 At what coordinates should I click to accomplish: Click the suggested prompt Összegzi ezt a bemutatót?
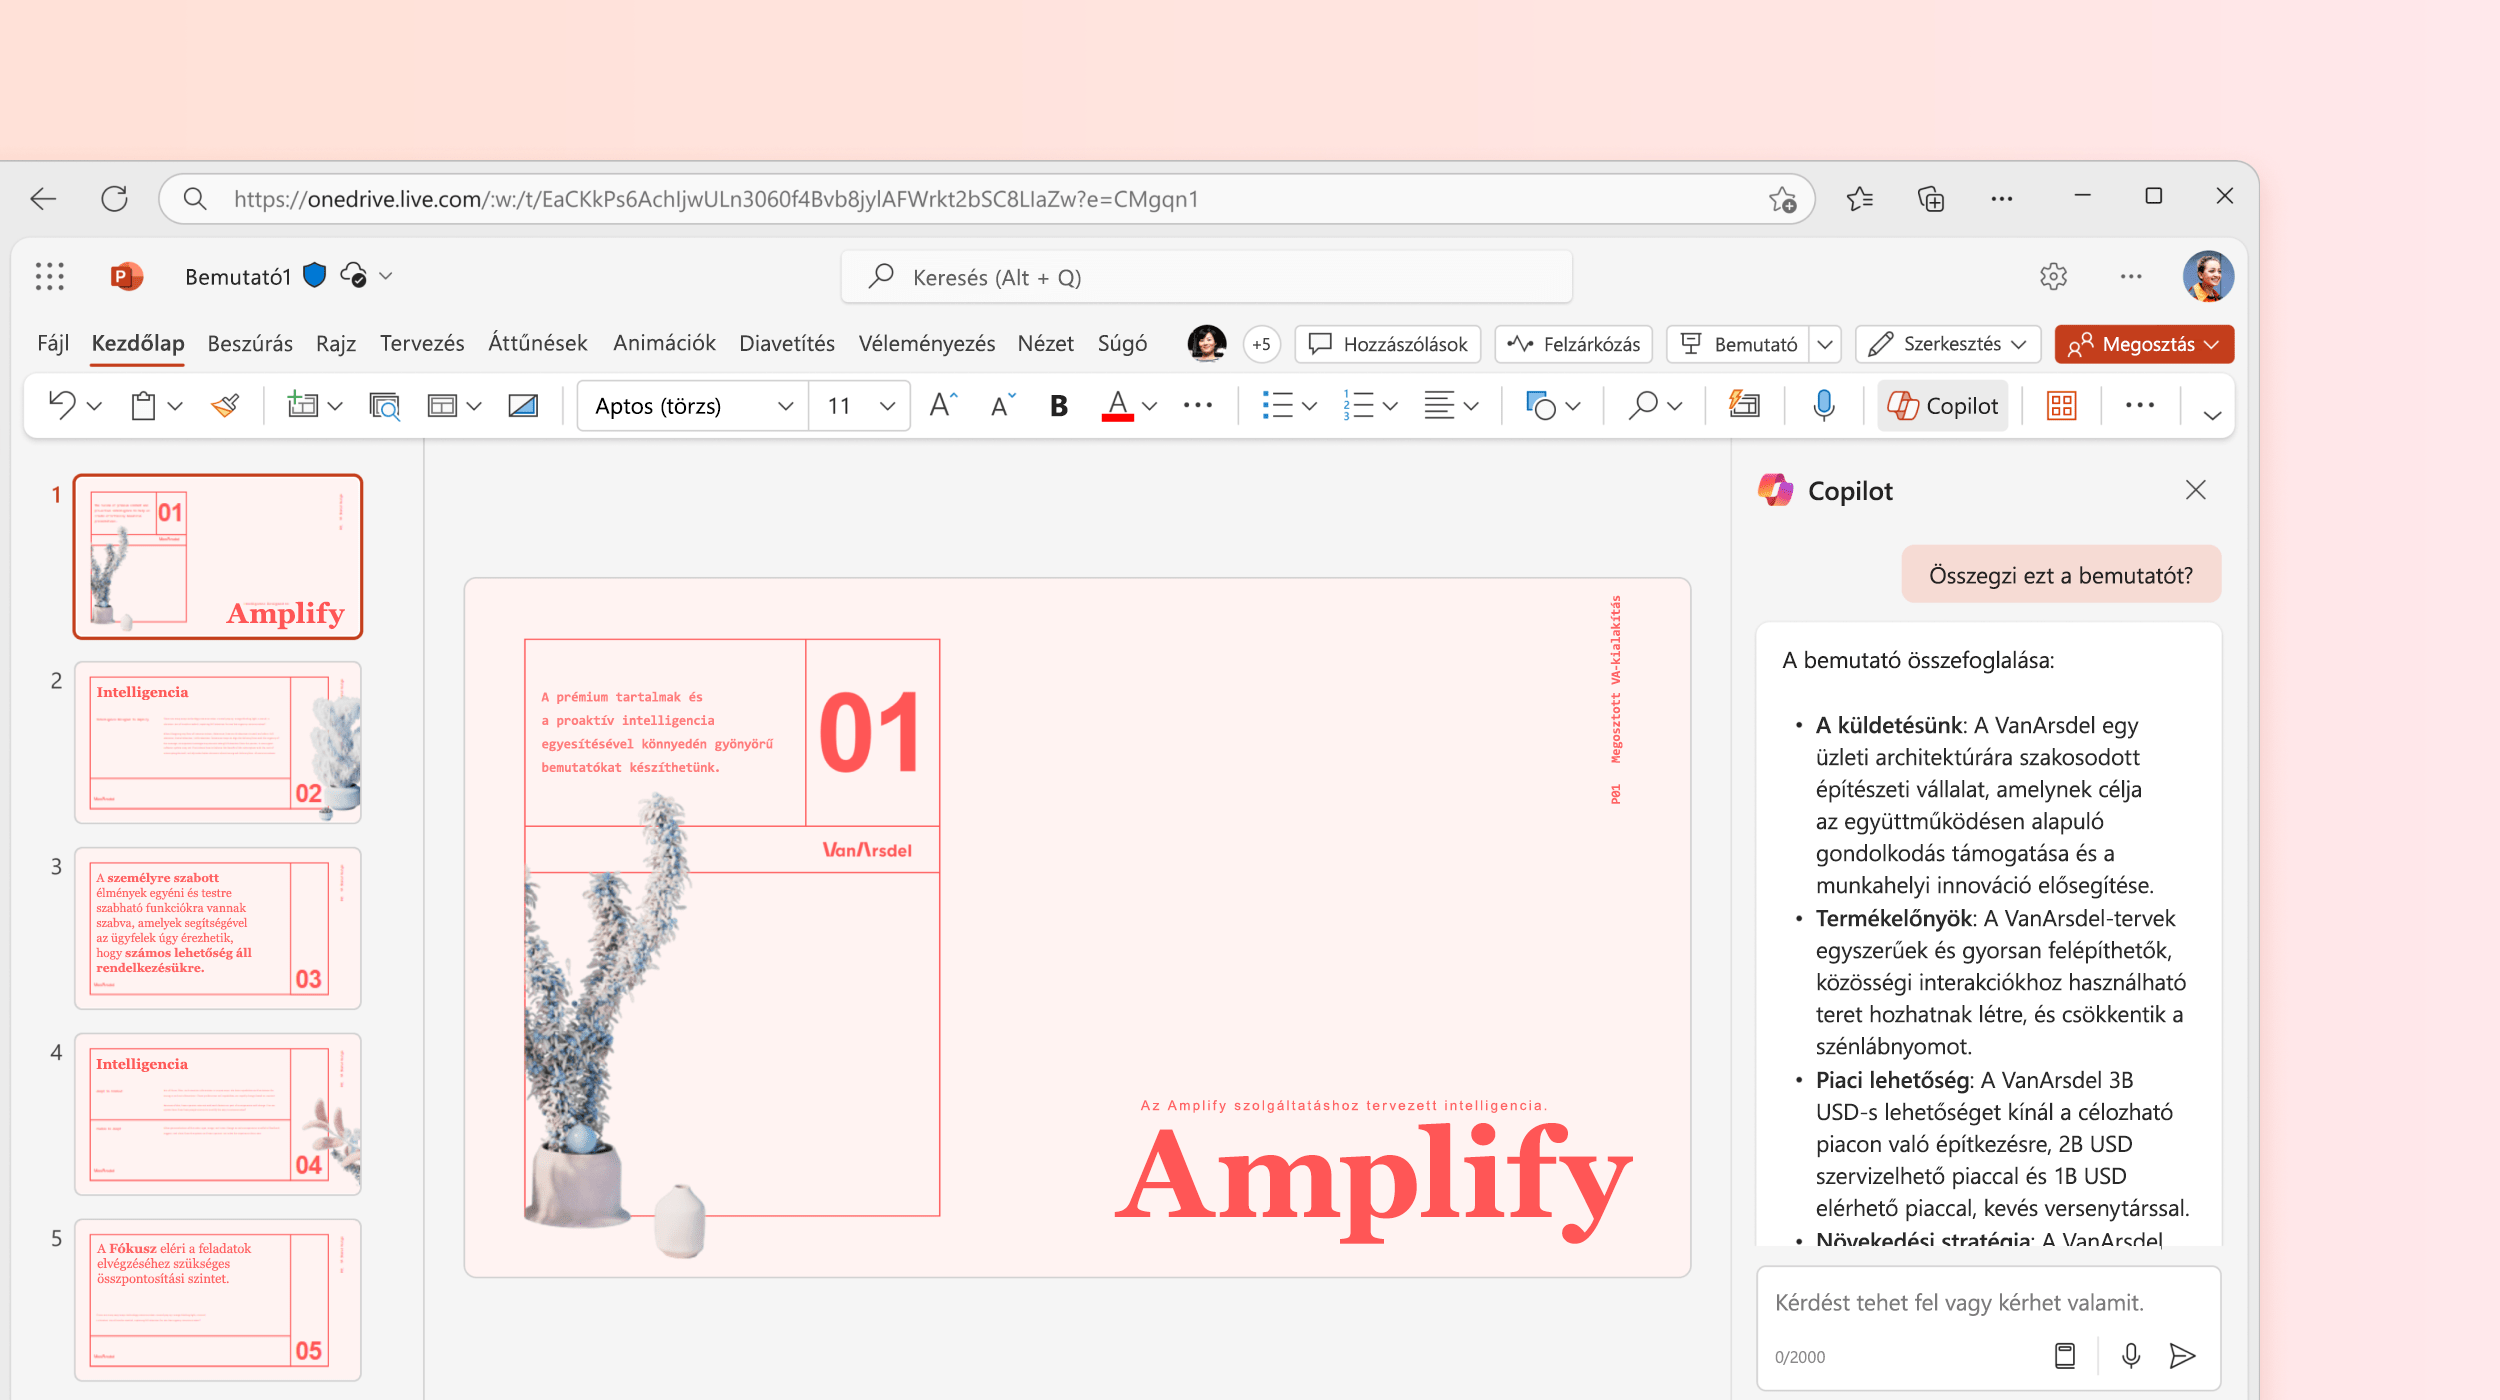(2061, 575)
